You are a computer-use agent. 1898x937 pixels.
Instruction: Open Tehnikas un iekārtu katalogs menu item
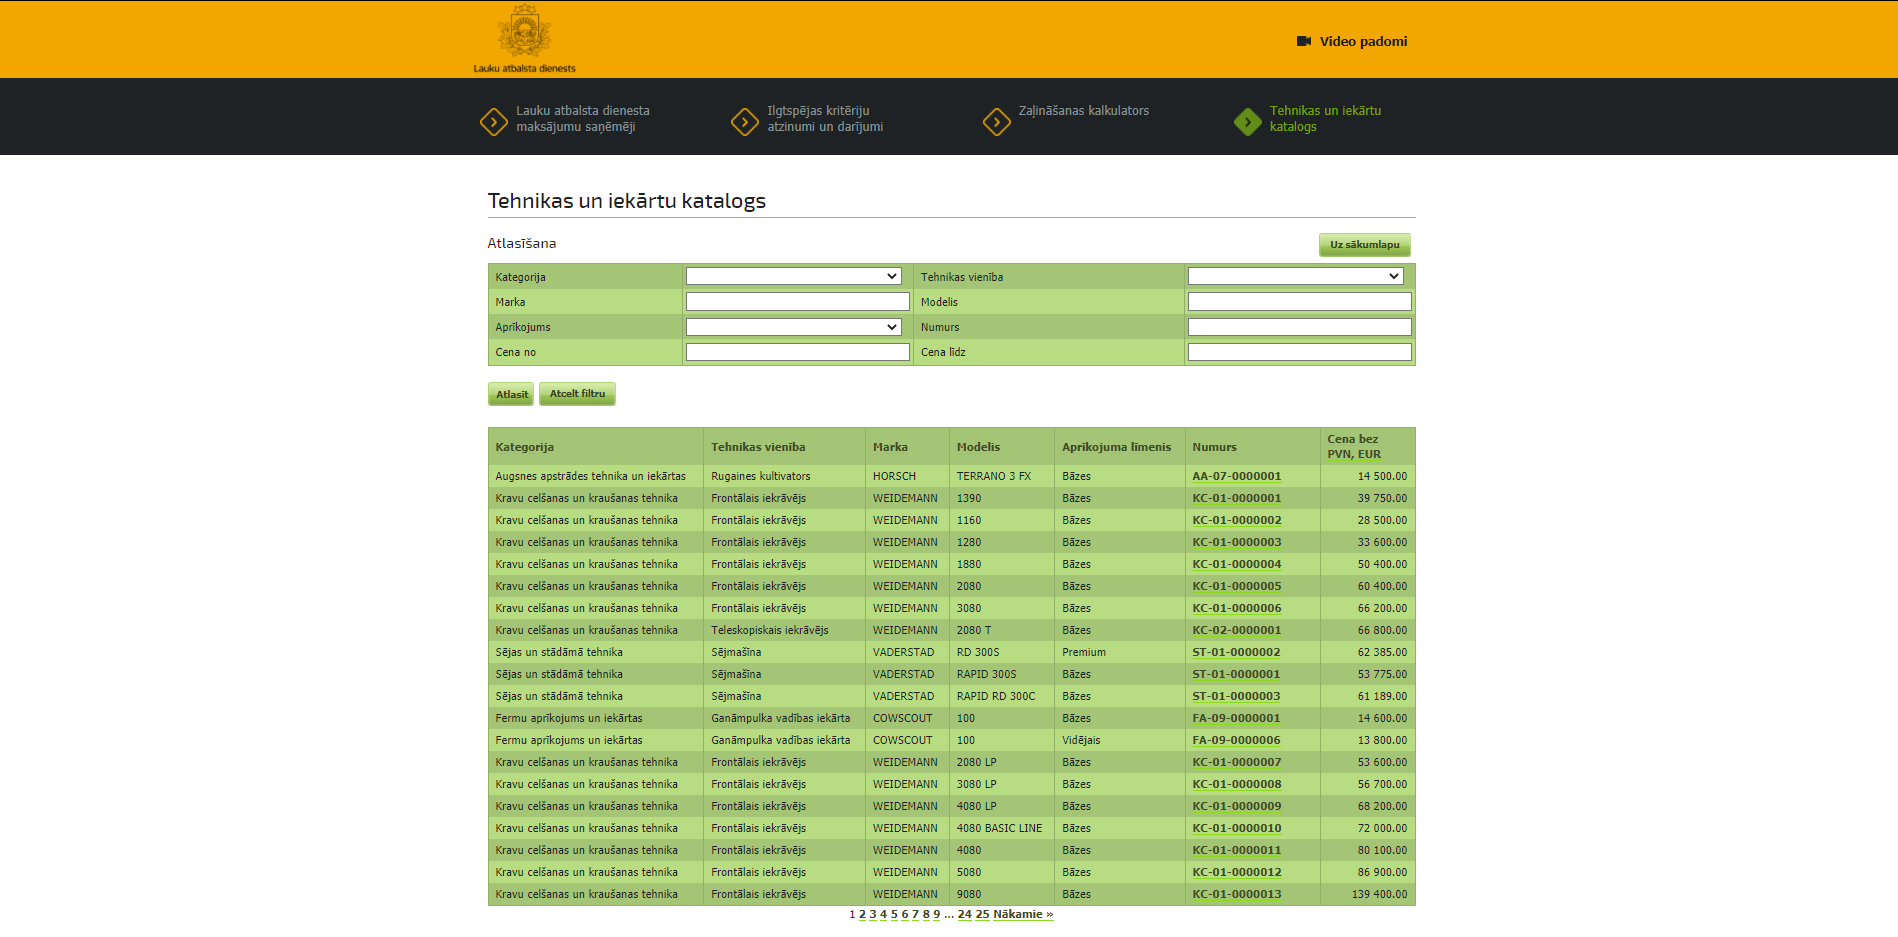[1325, 119]
